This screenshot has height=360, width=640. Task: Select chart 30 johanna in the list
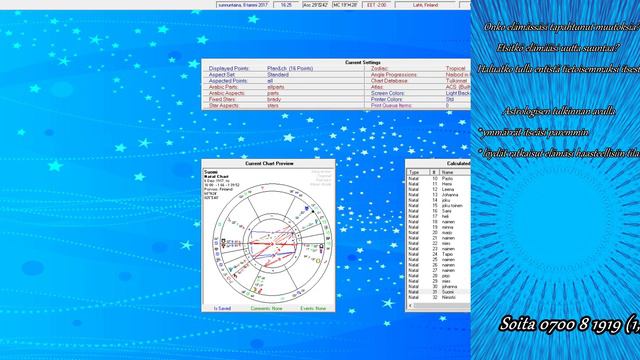point(439,287)
